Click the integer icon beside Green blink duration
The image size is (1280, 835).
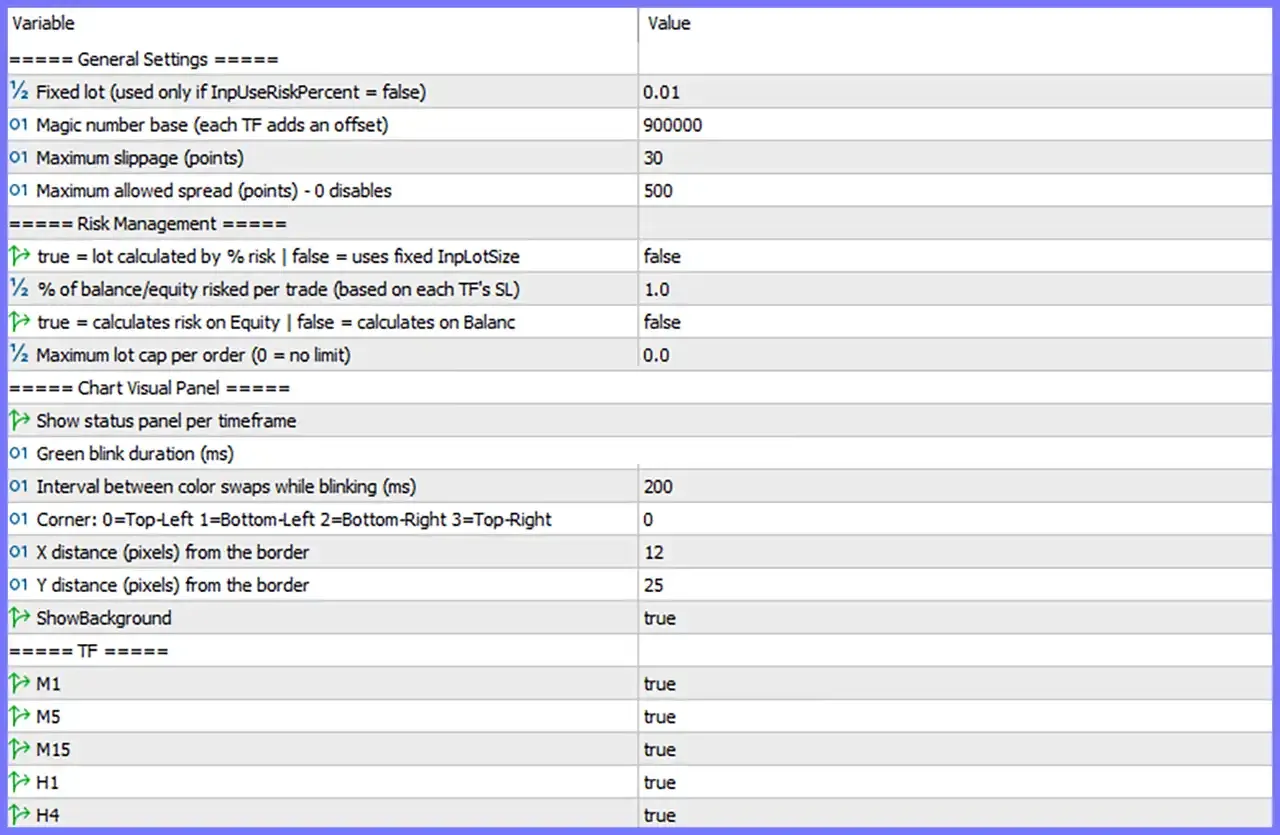tap(19, 454)
